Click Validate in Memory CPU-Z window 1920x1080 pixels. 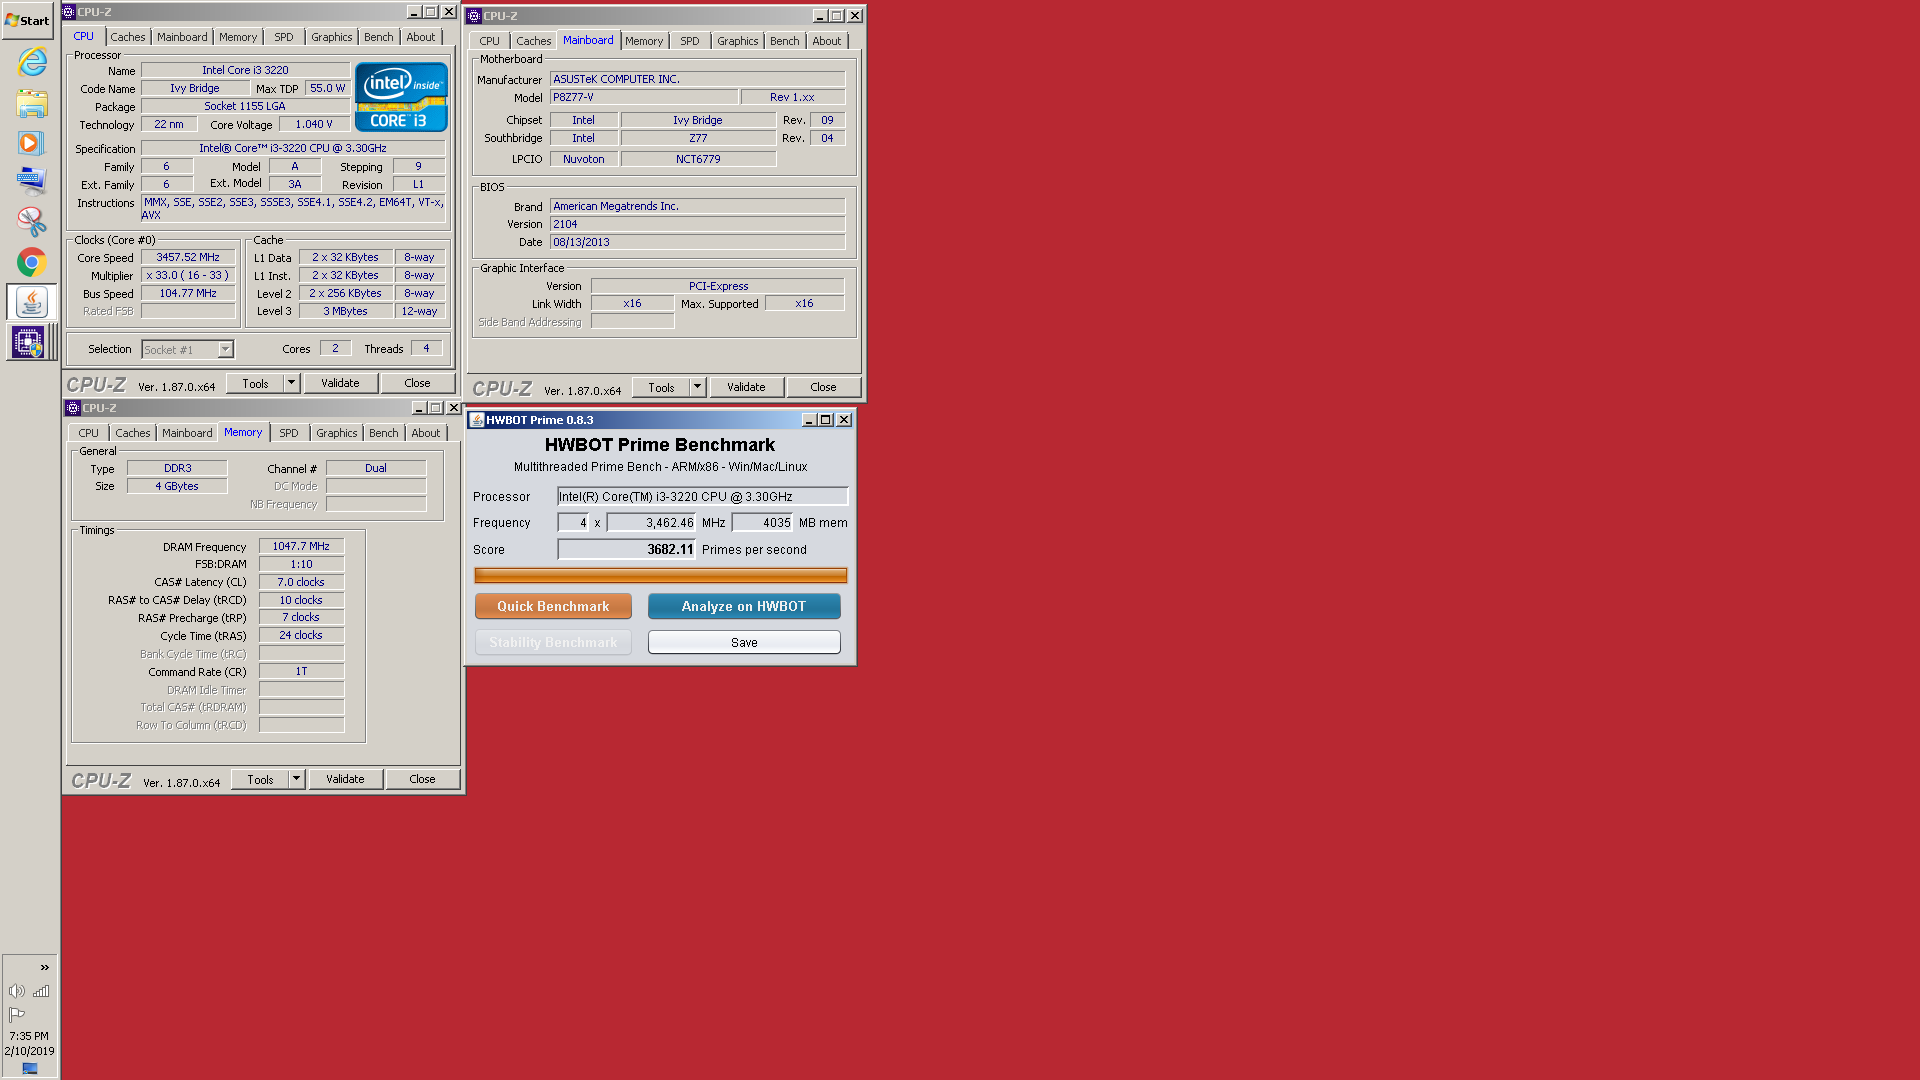pos(345,779)
